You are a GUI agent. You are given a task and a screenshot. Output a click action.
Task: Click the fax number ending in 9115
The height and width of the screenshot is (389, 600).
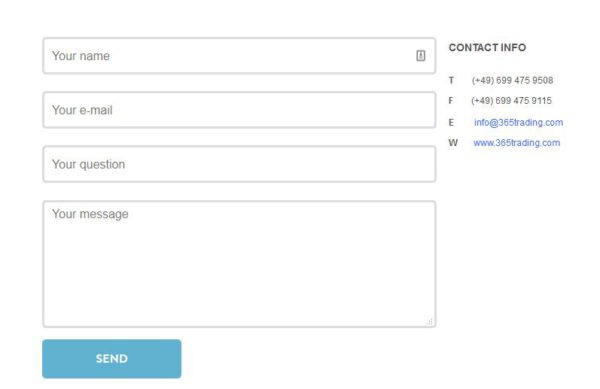pos(511,101)
